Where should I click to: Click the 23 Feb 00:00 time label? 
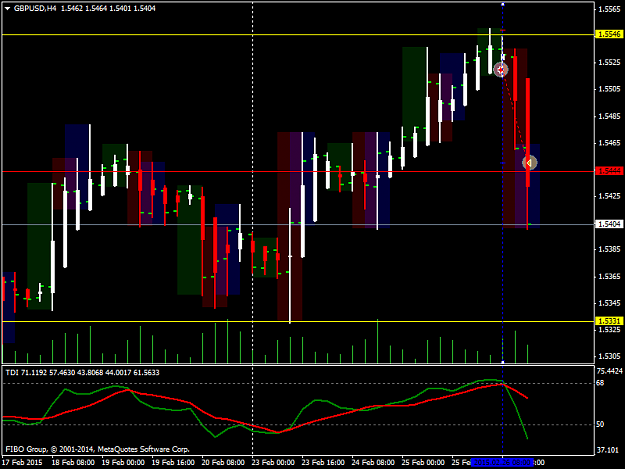273,463
